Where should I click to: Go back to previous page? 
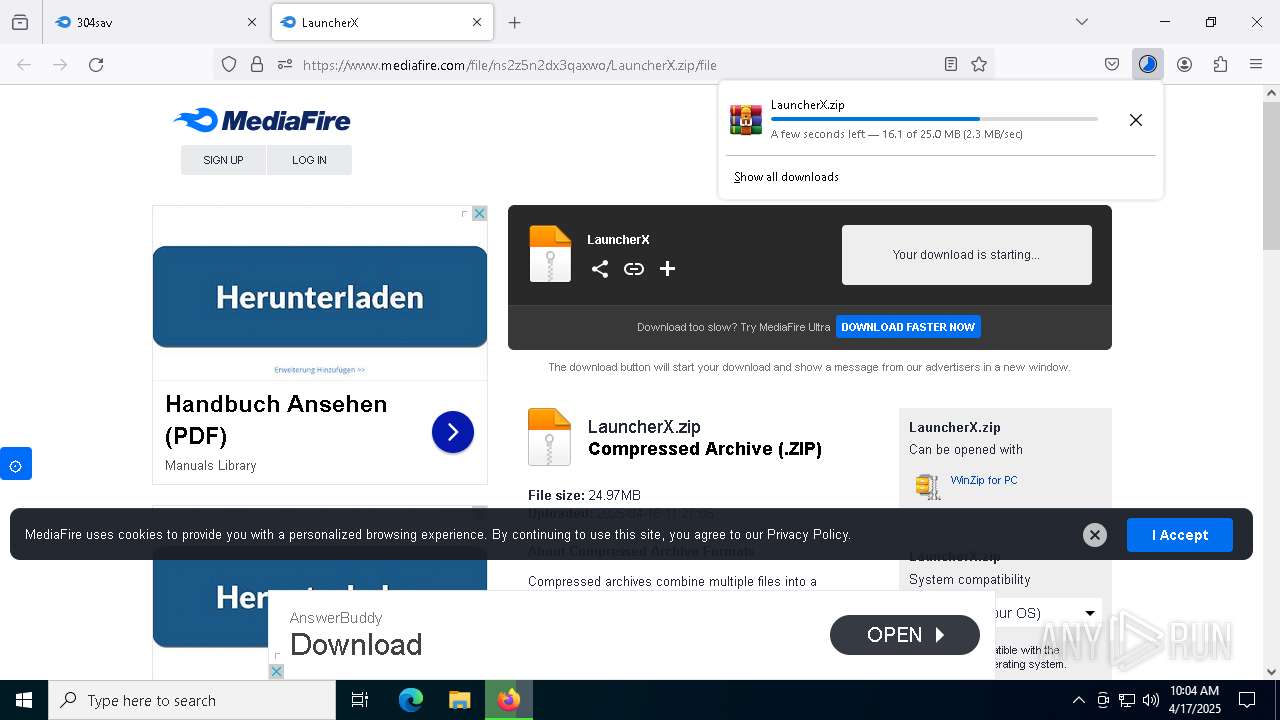click(x=24, y=64)
